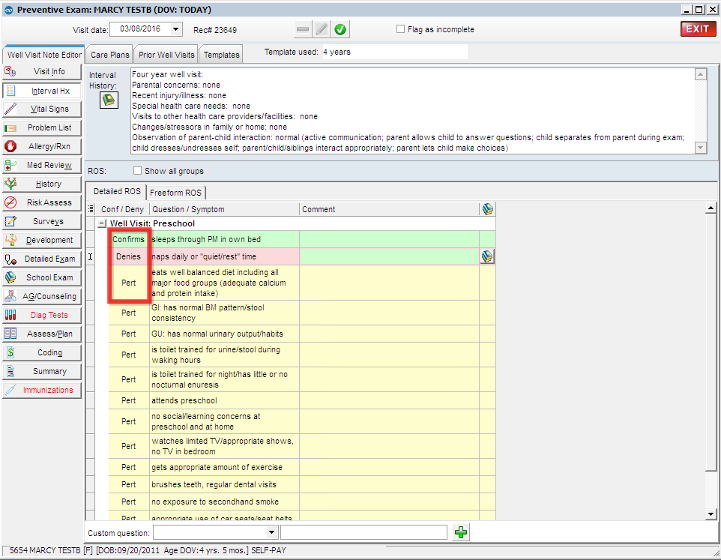Open the Development section

click(x=42, y=240)
